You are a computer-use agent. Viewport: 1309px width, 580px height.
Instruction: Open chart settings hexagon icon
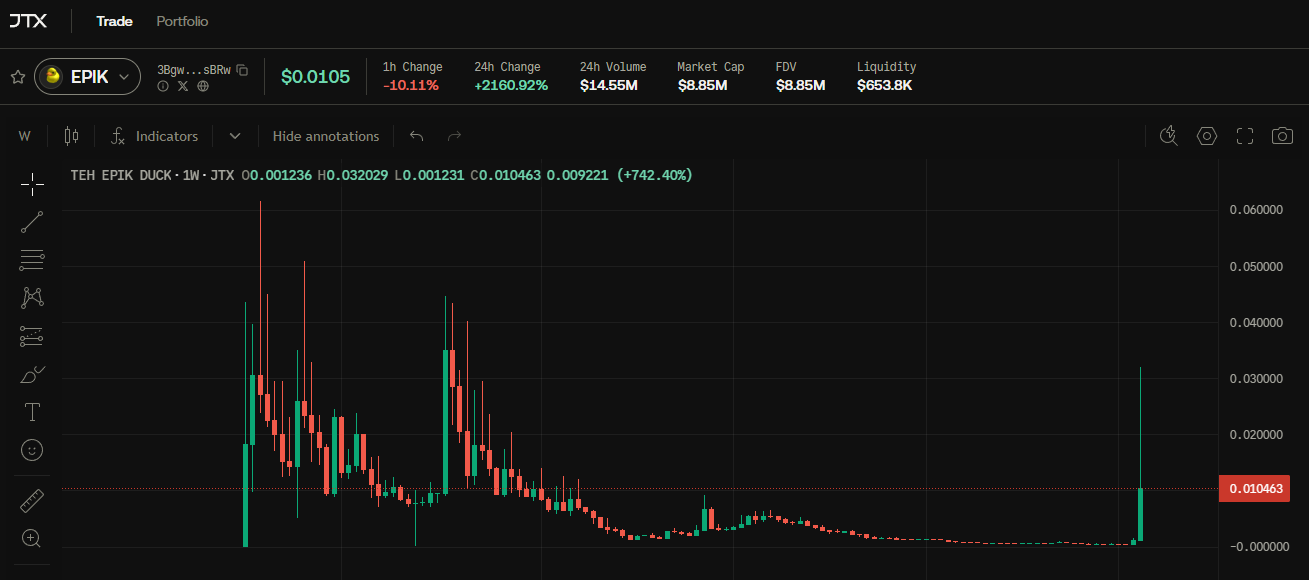(1207, 136)
